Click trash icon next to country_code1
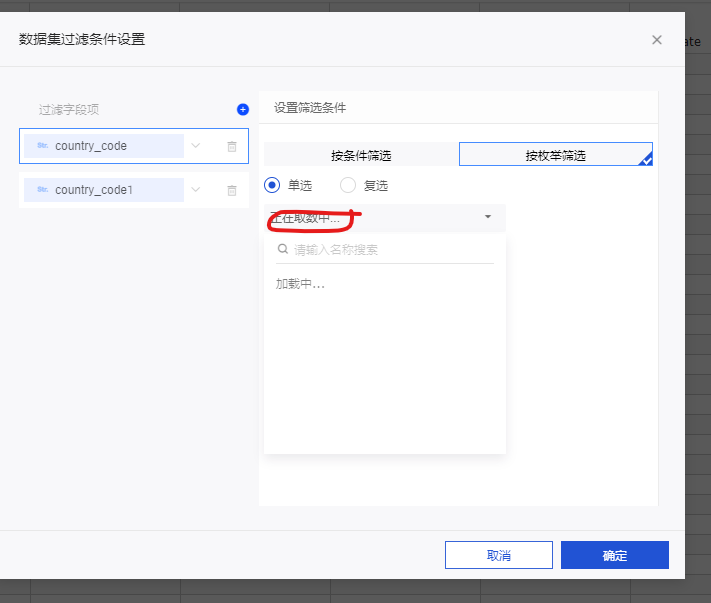Screen dimensions: 711x603 (x=232, y=190)
